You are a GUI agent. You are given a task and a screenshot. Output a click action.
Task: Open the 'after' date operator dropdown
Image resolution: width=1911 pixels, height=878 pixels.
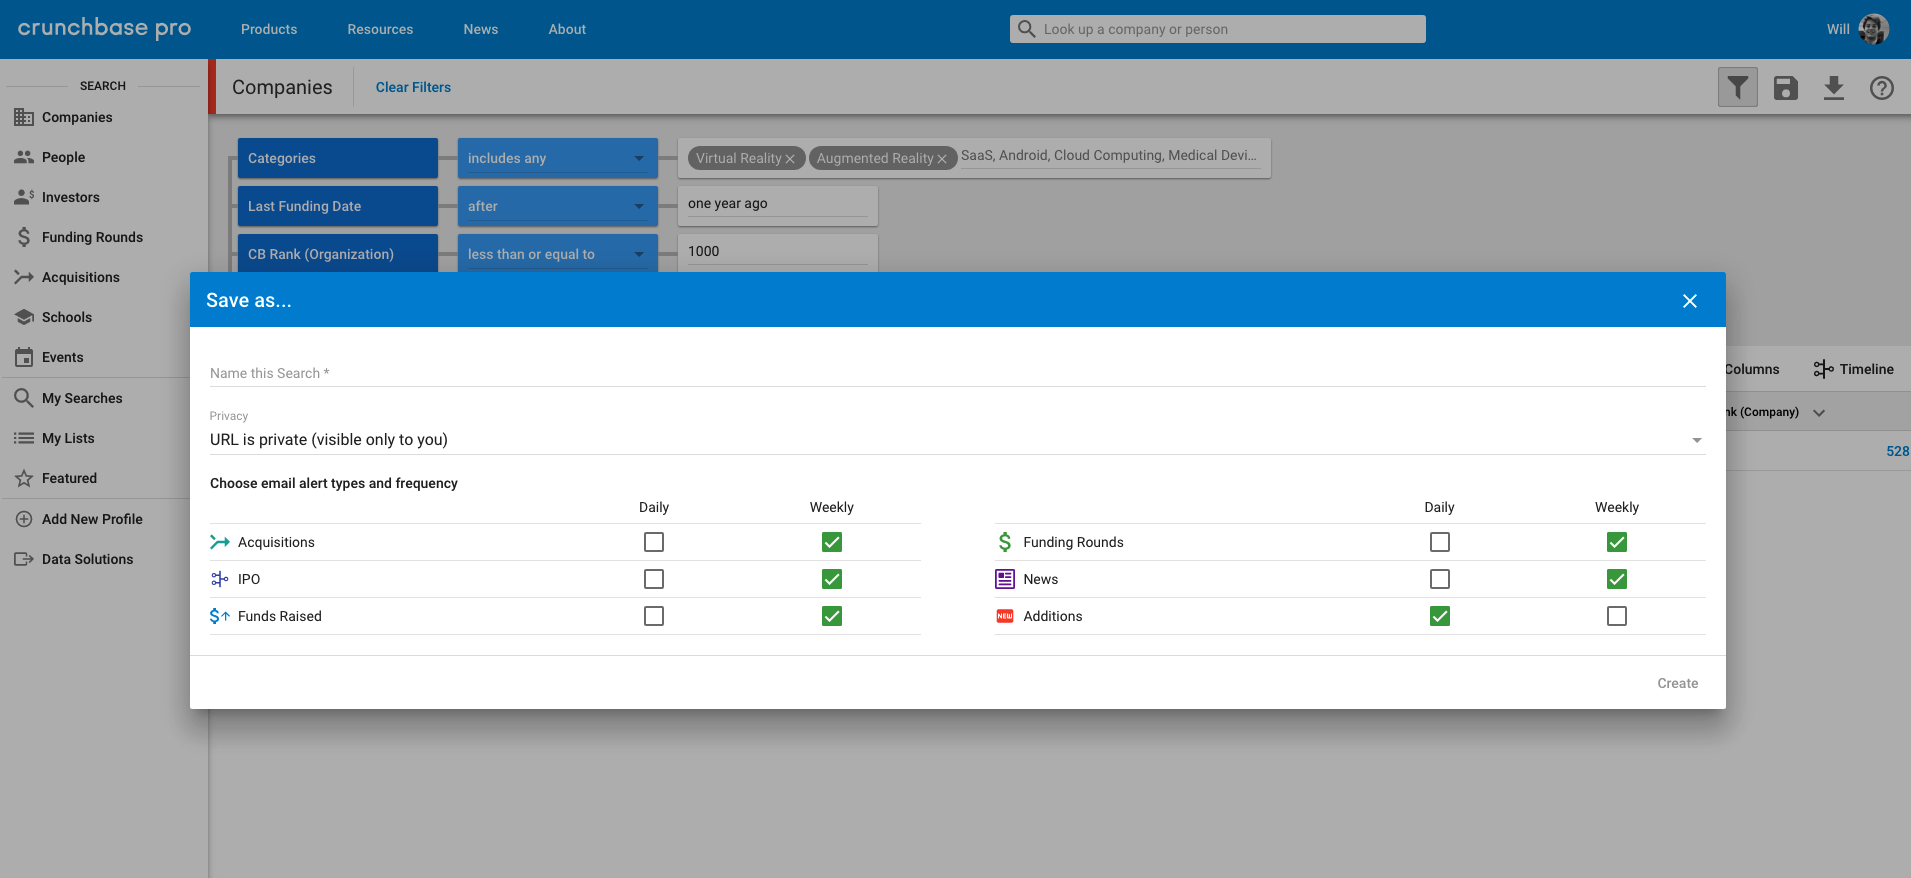(x=558, y=206)
